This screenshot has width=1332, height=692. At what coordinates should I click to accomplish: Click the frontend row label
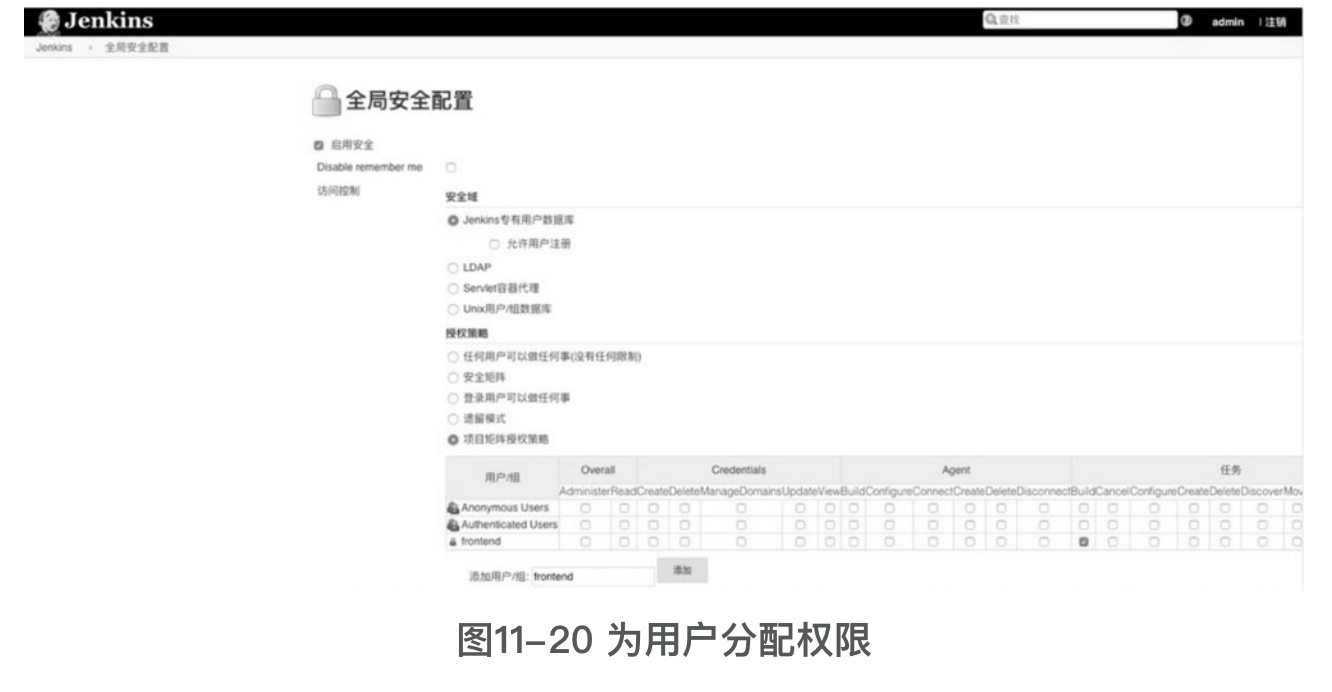pyautogui.click(x=481, y=541)
